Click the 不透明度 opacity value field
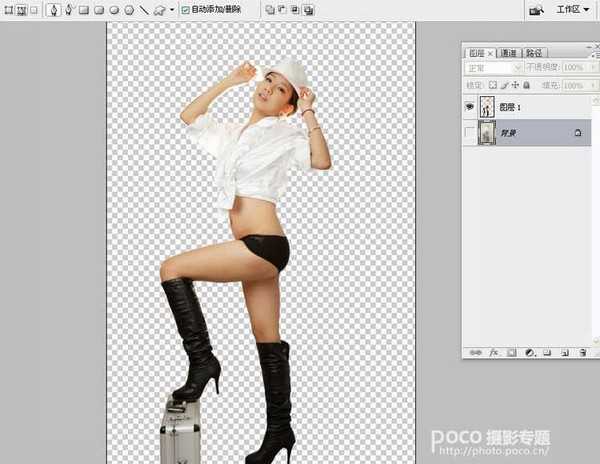The width and height of the screenshot is (600, 464). (573, 68)
